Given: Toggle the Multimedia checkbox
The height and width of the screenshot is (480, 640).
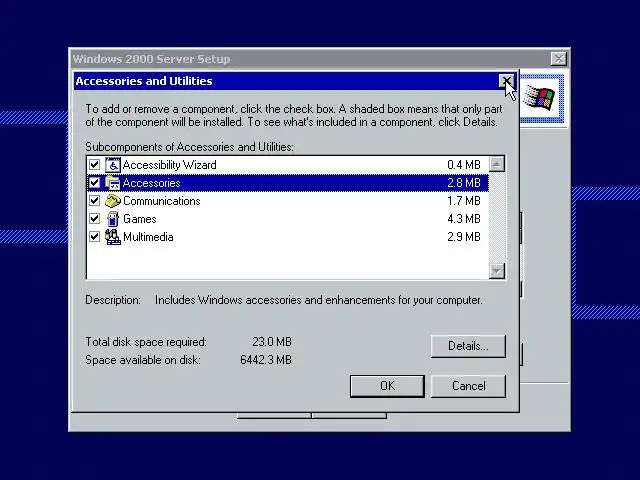Looking at the screenshot, I should click(x=94, y=237).
